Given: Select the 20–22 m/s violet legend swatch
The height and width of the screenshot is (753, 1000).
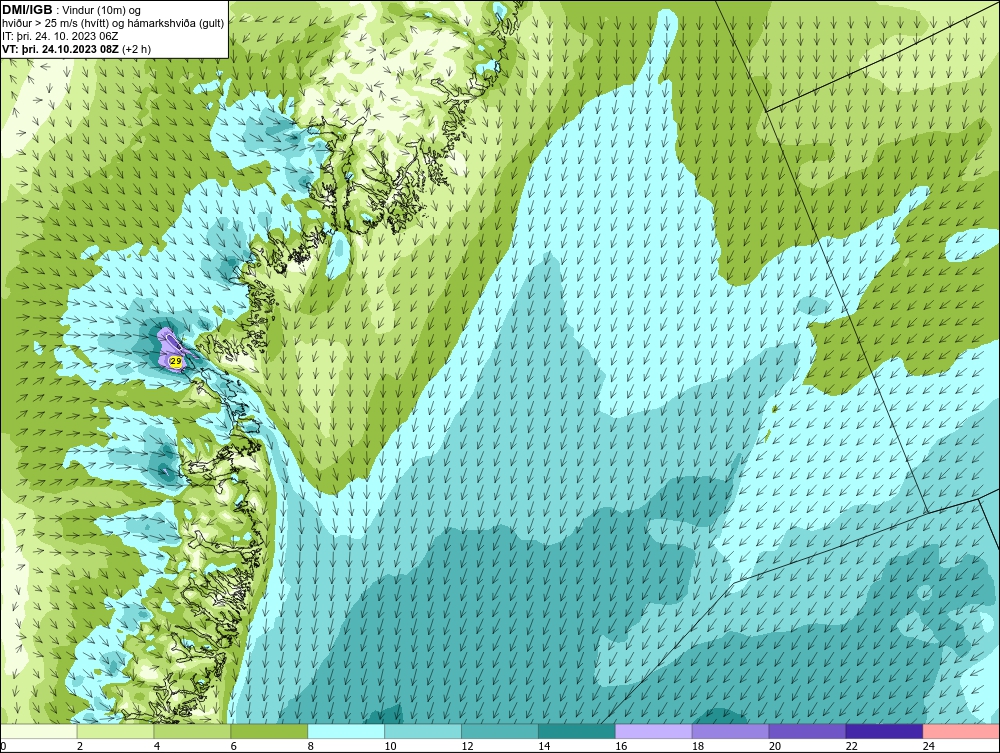Looking at the screenshot, I should (x=807, y=731).
